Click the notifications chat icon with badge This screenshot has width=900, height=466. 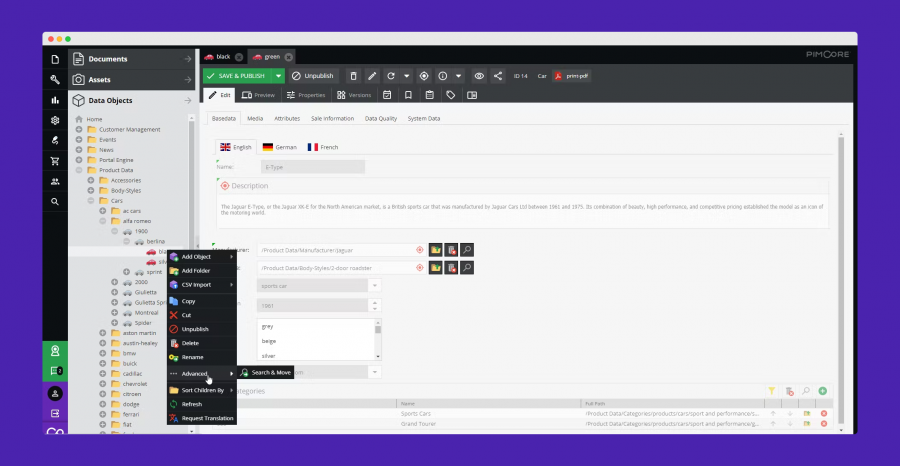[56, 371]
